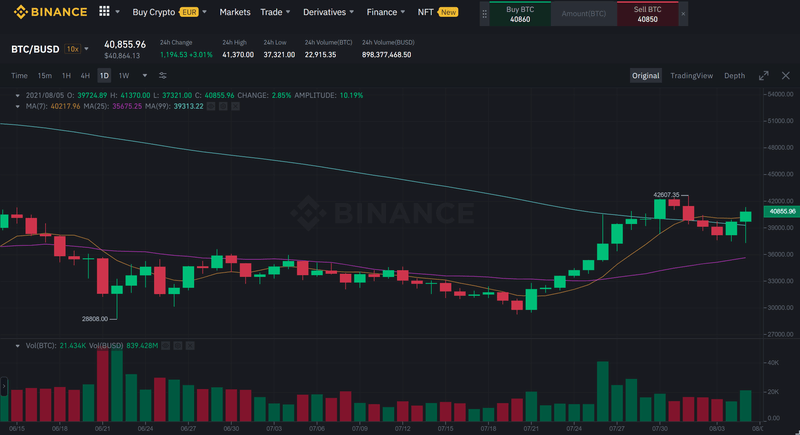Select the 4H time interval

[x=85, y=76]
